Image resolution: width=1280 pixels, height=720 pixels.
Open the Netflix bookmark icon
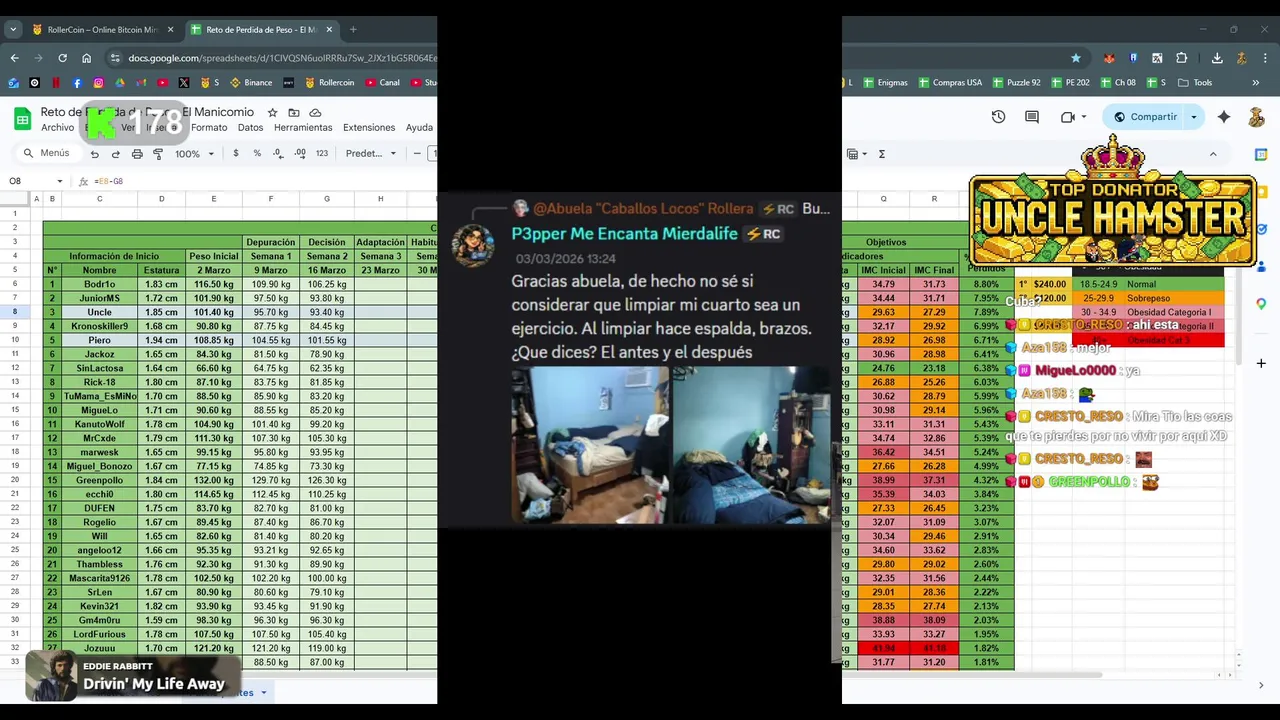coord(56,83)
